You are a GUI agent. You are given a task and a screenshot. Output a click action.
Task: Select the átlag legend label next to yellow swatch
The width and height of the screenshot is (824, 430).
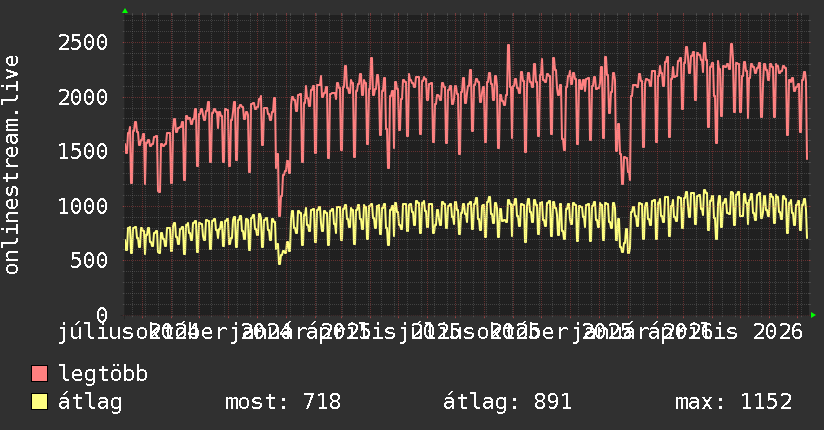90,402
